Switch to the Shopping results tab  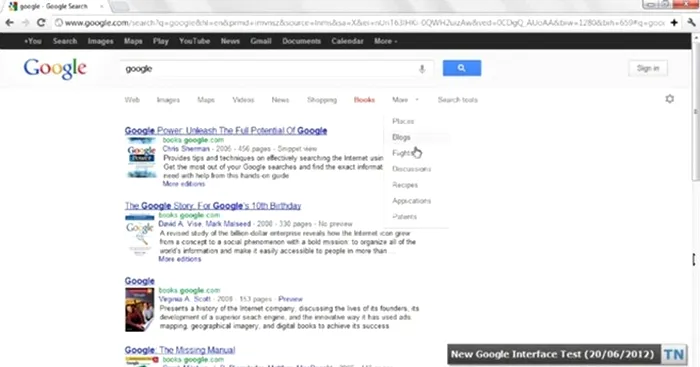(x=322, y=100)
